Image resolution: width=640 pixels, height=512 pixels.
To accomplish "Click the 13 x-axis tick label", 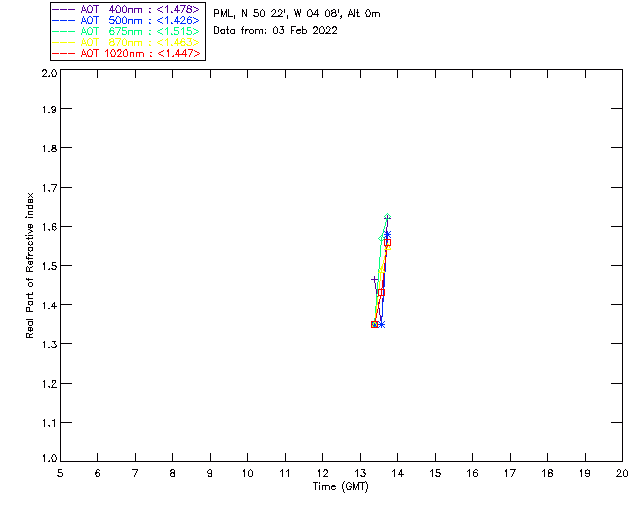I will click(360, 473).
